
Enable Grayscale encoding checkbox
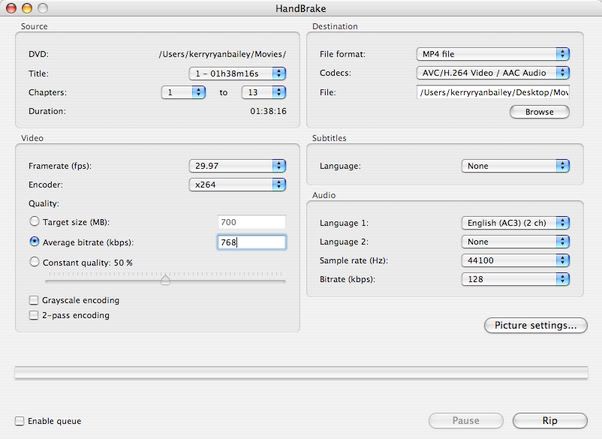pyautogui.click(x=34, y=300)
